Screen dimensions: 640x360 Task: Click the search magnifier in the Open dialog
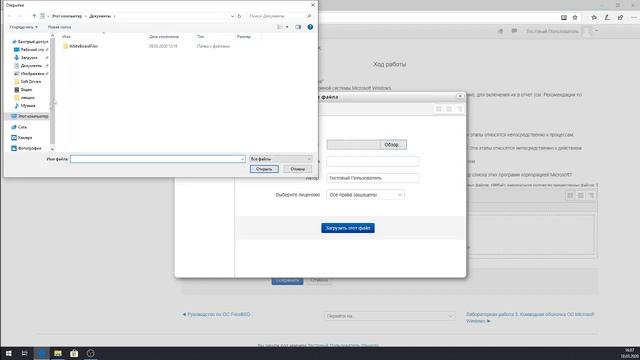coord(309,16)
